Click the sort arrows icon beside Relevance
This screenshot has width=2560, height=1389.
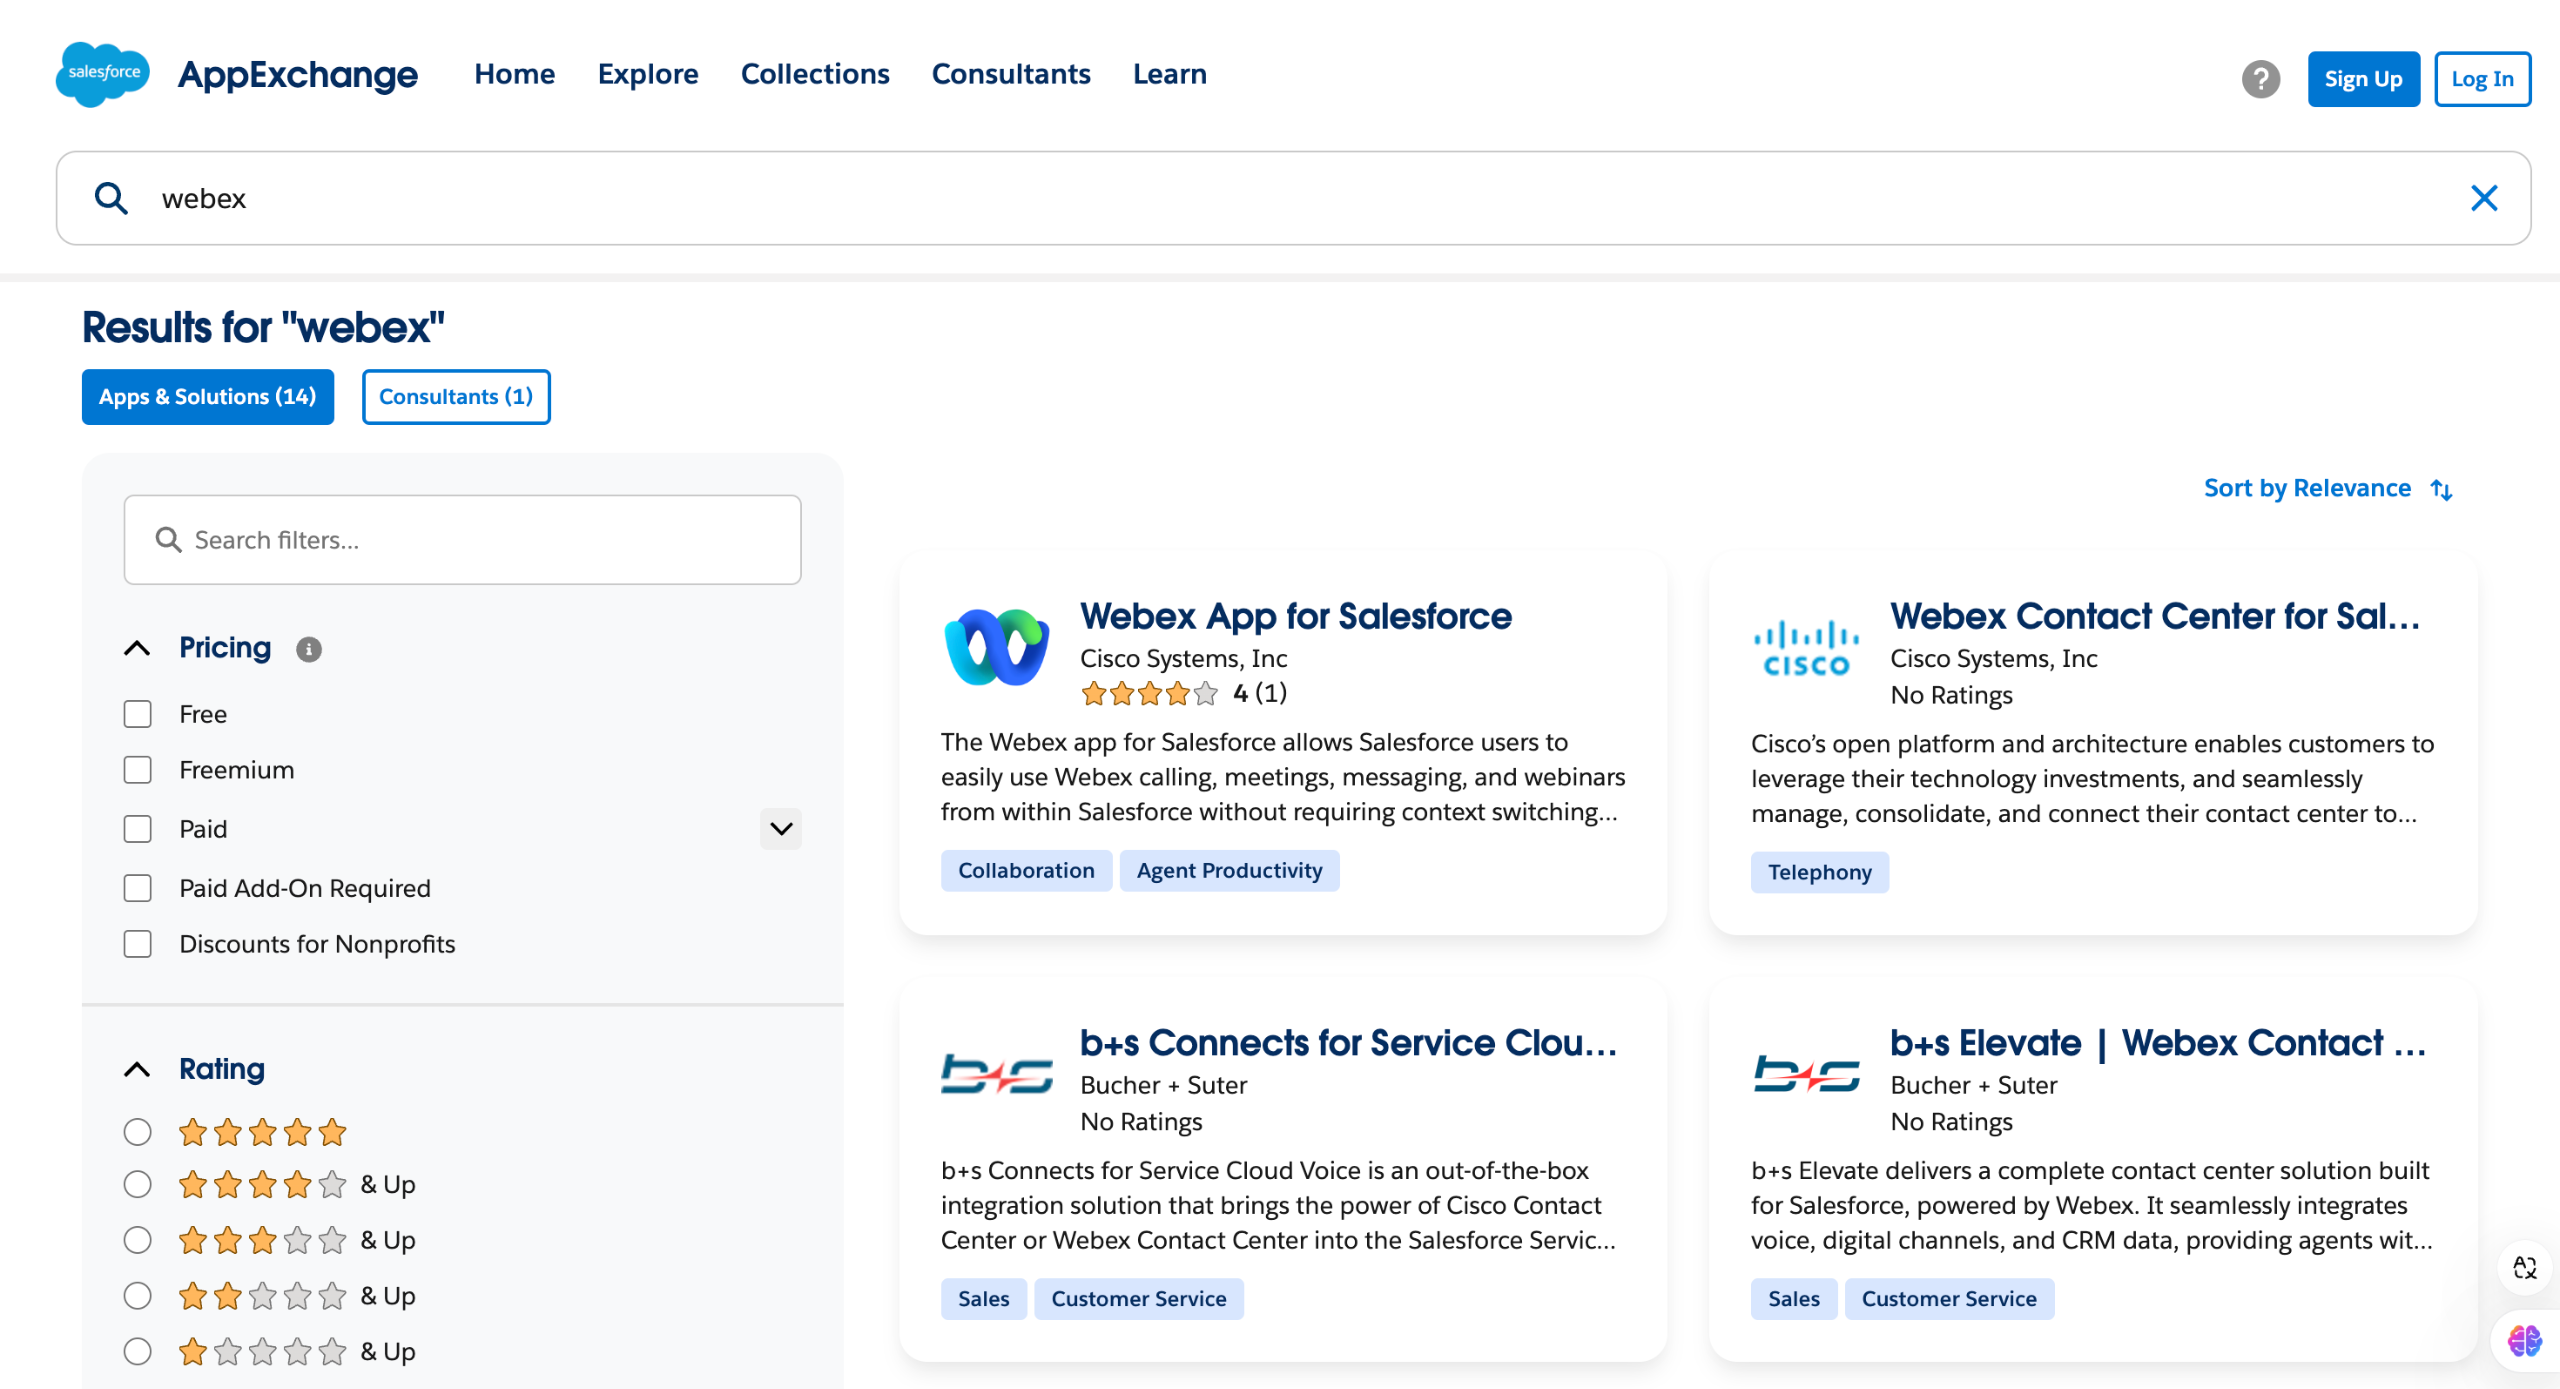point(2442,489)
